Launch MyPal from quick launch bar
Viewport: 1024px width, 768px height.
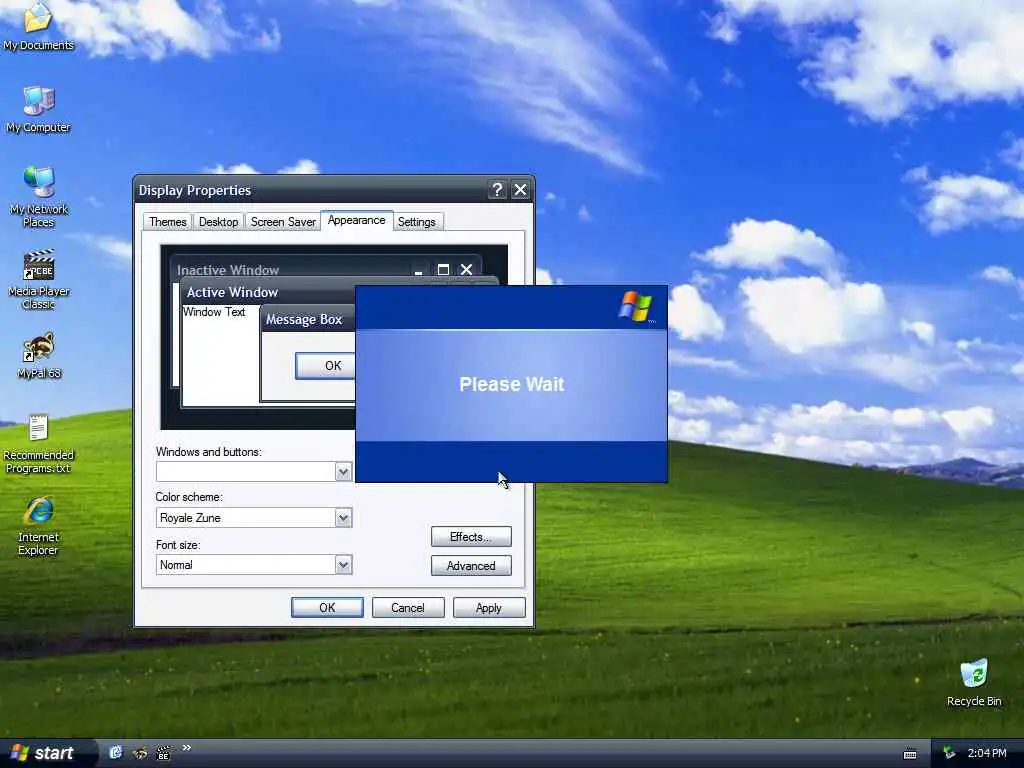coord(140,753)
